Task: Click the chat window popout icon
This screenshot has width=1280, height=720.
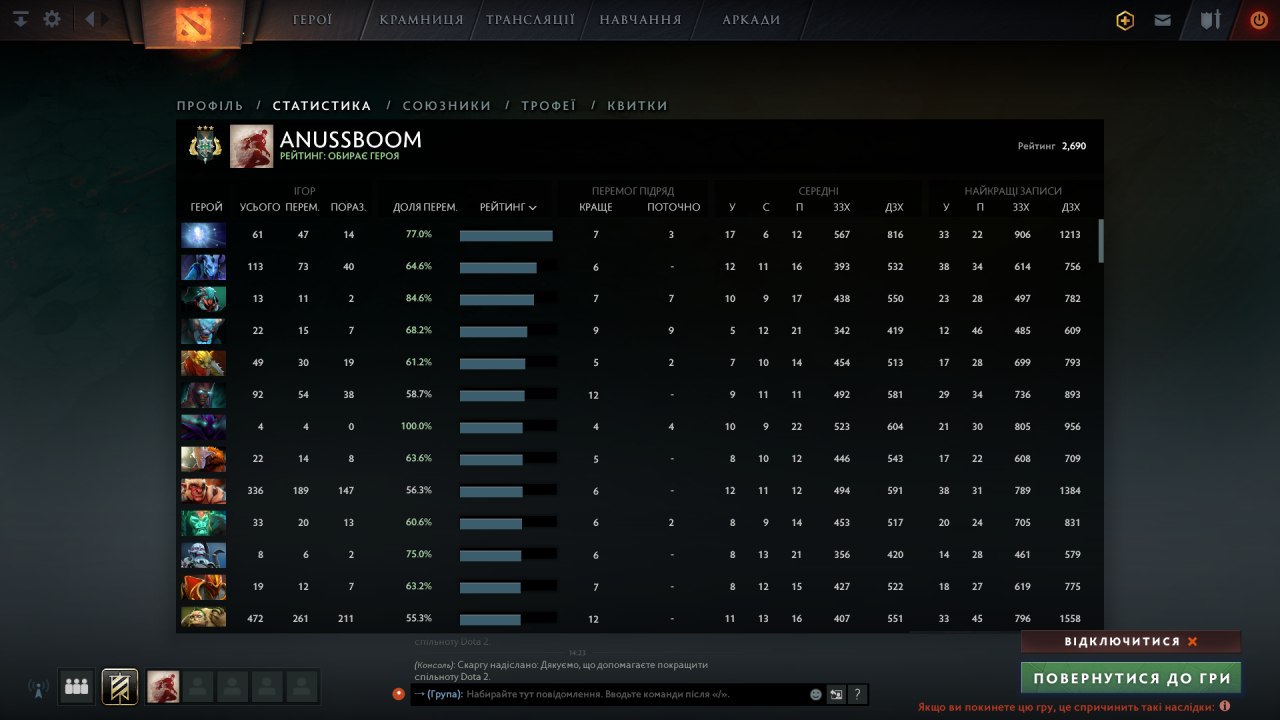Action: (x=836, y=694)
